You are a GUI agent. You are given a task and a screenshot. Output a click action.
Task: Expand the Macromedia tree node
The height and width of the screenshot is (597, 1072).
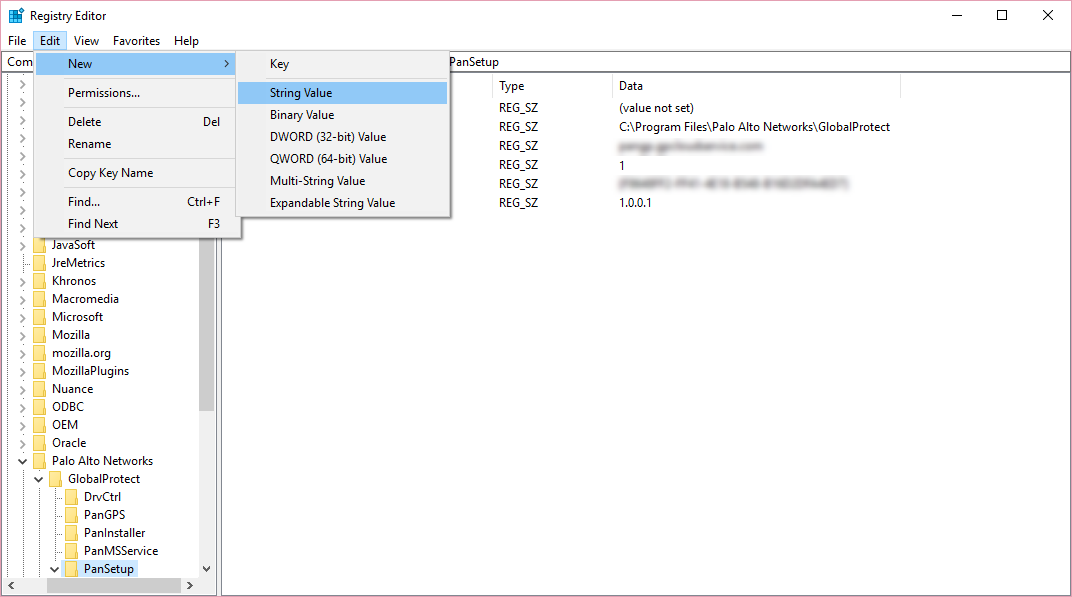[23, 300]
